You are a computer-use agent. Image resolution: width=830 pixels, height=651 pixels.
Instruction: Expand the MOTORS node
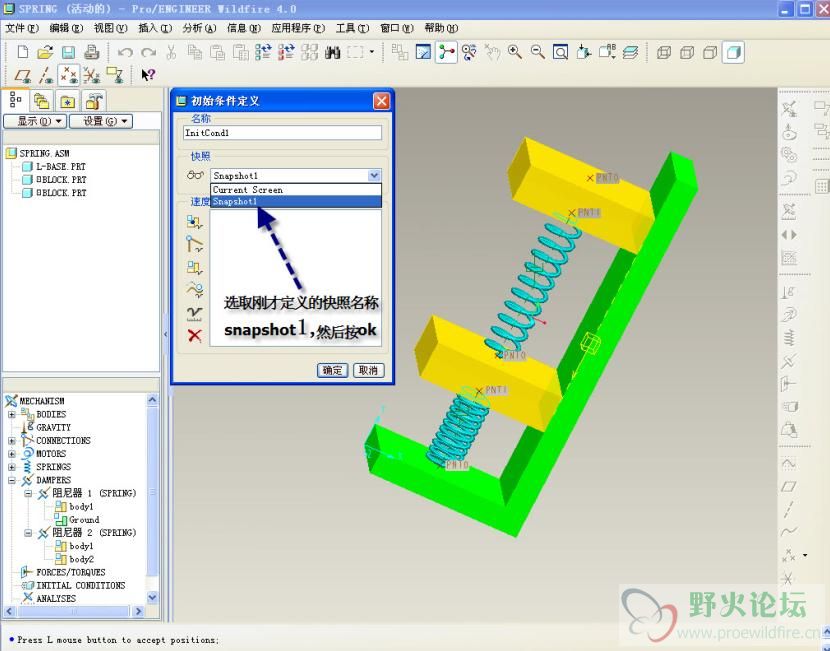(x=12, y=454)
